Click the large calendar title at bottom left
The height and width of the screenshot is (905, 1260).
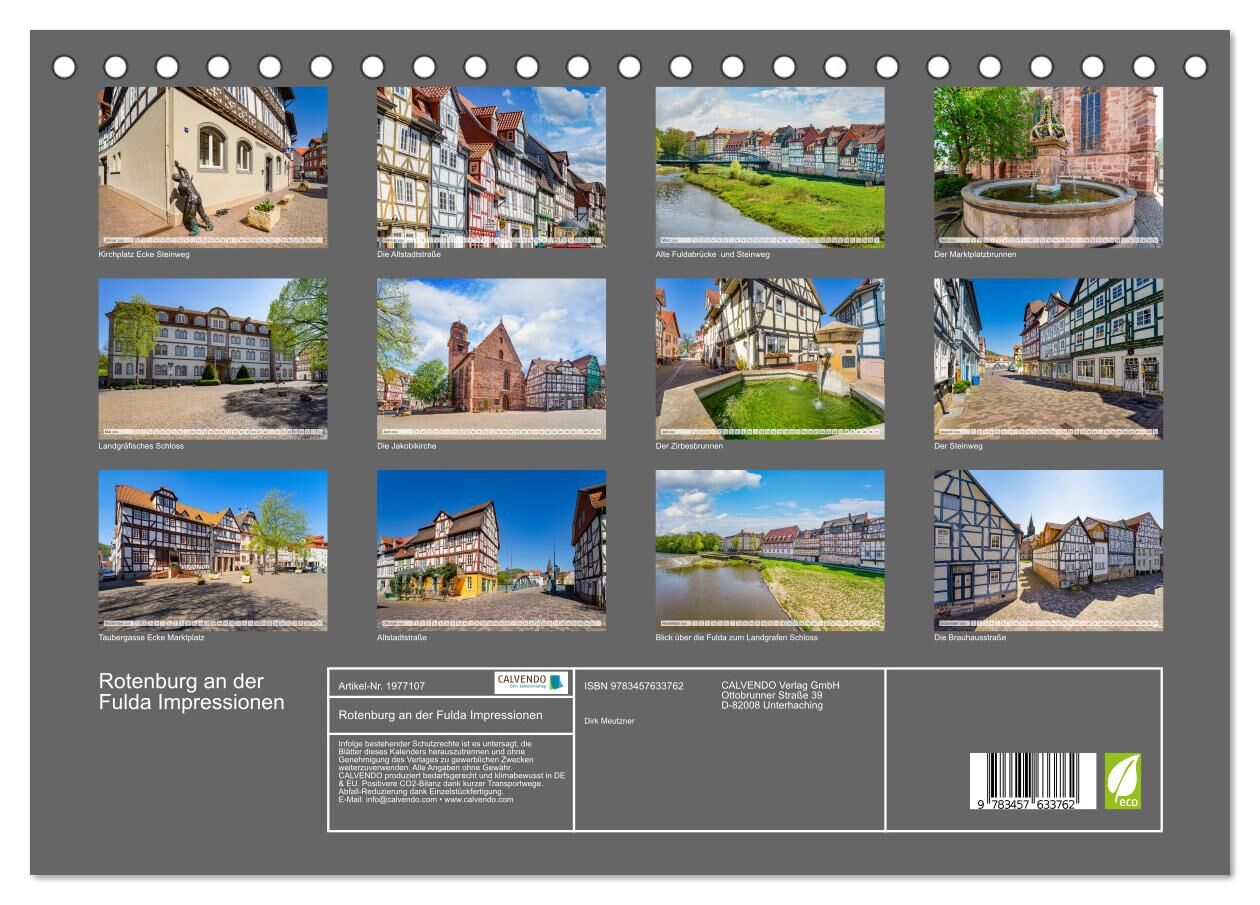coord(191,692)
